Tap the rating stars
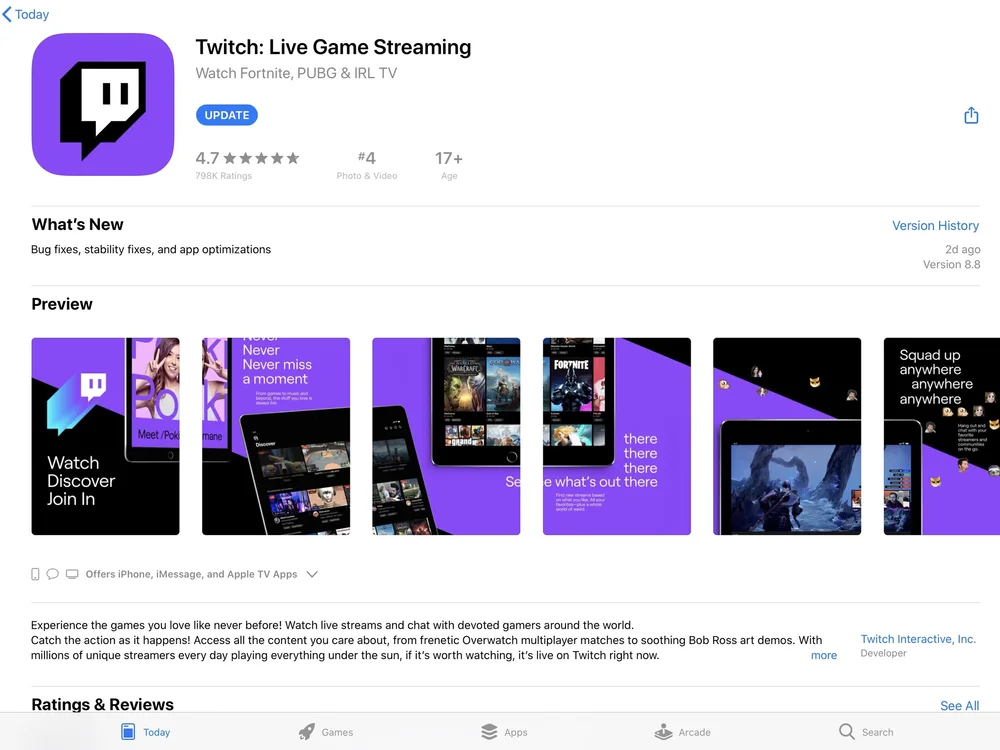Viewport: 1000px width, 750px height. (261, 158)
